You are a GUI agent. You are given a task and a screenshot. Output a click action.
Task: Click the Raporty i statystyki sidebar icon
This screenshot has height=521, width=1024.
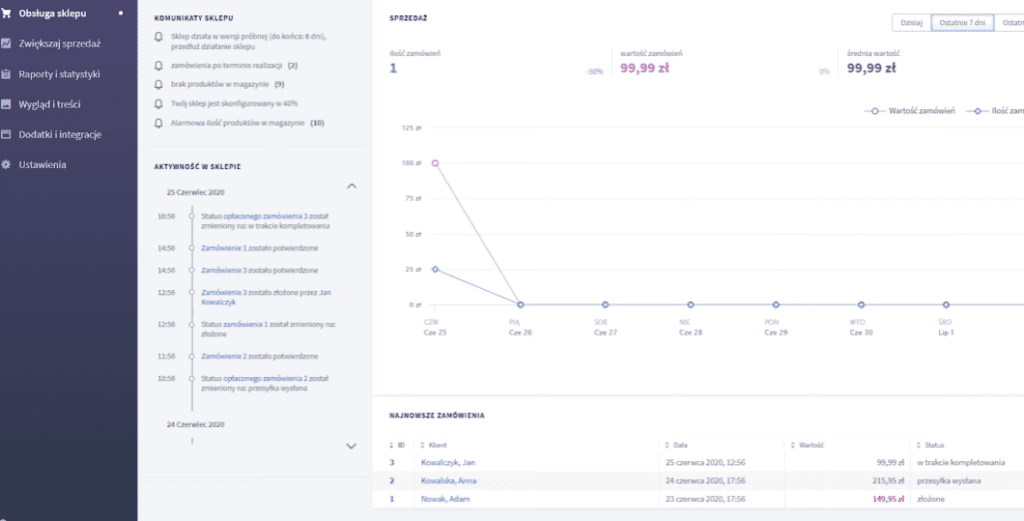[x=7, y=74]
